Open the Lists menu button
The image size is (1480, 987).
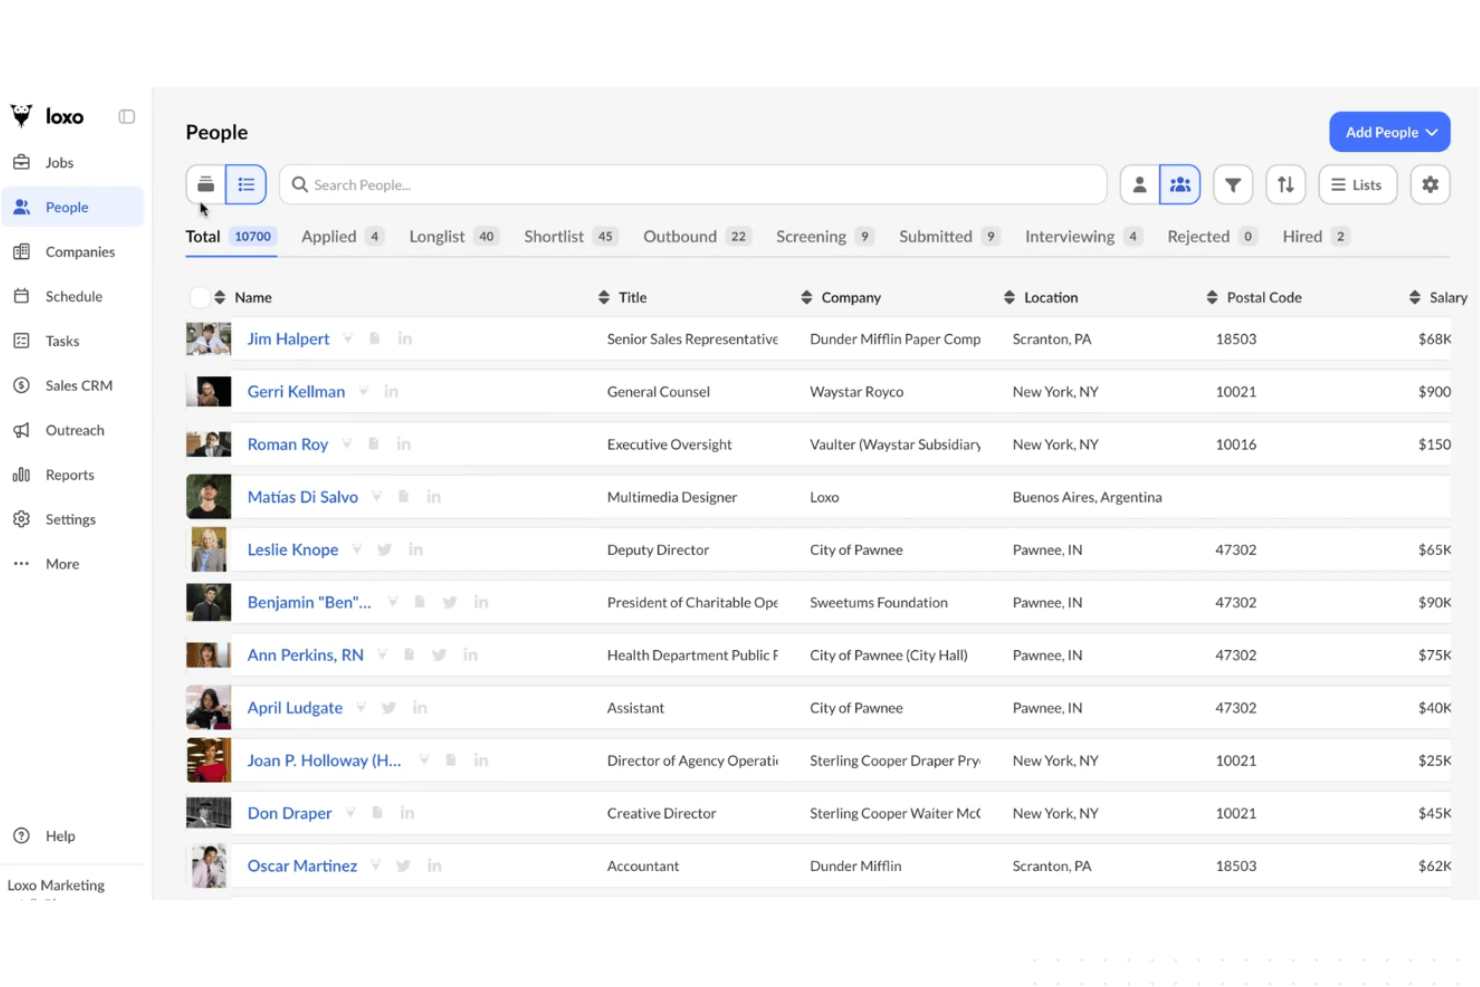1358,185
